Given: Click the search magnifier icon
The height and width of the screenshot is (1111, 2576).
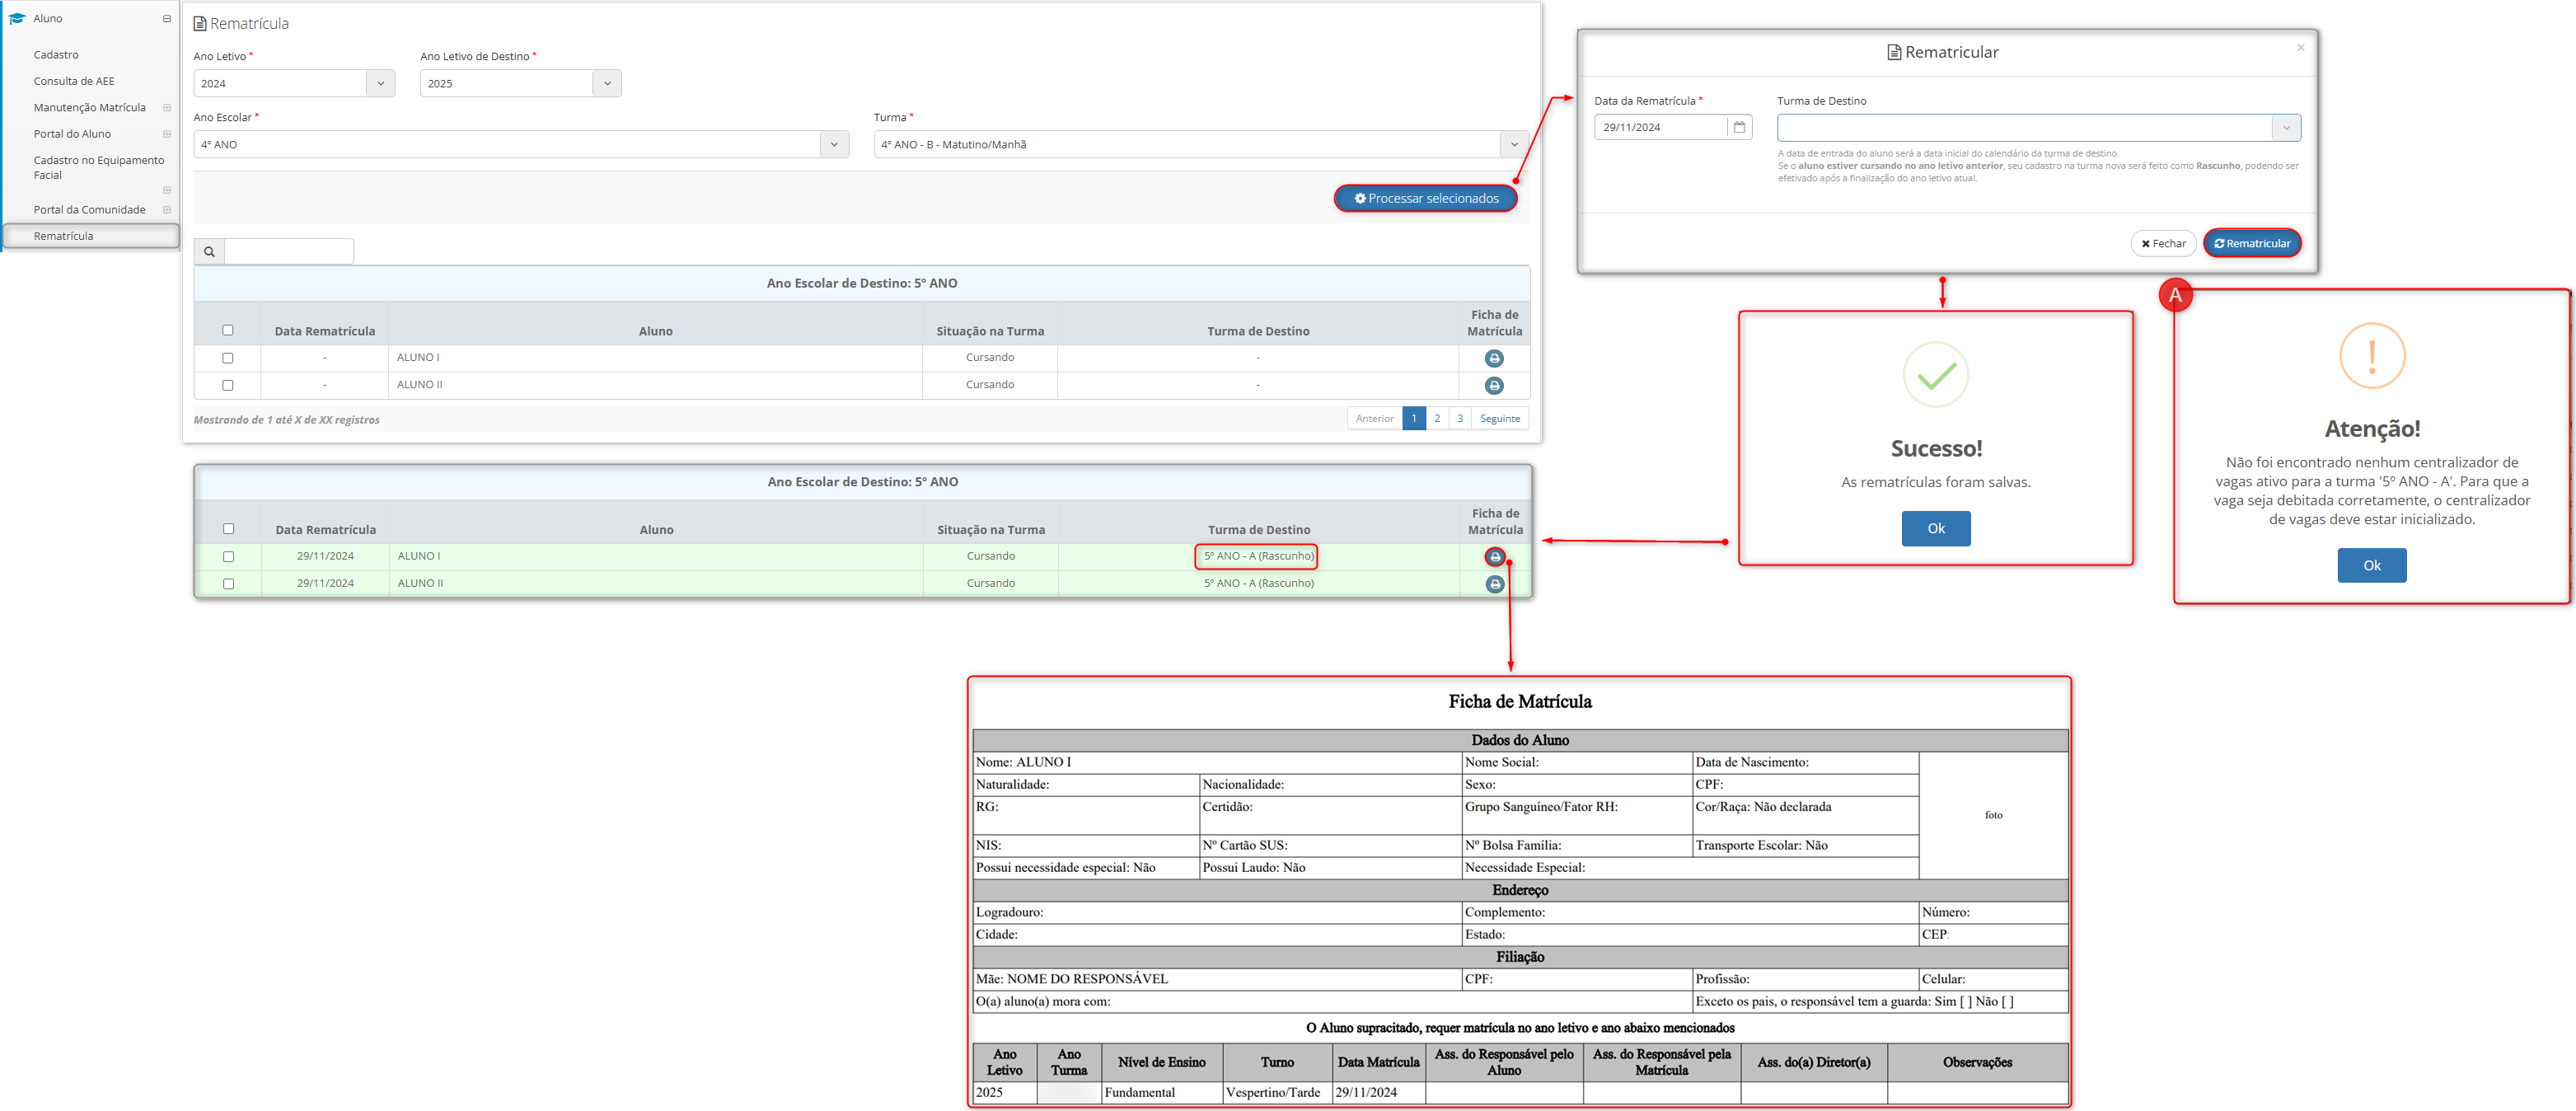Looking at the screenshot, I should [209, 252].
